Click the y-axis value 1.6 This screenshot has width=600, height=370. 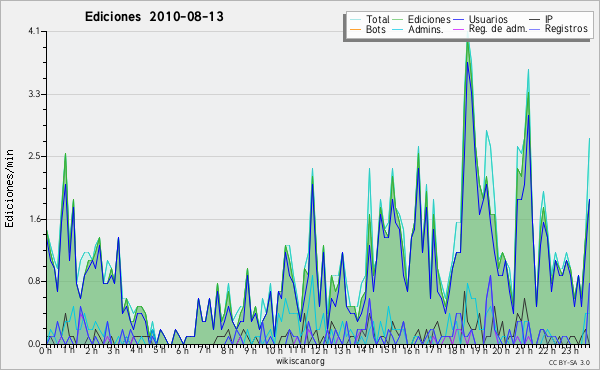pos(34,219)
